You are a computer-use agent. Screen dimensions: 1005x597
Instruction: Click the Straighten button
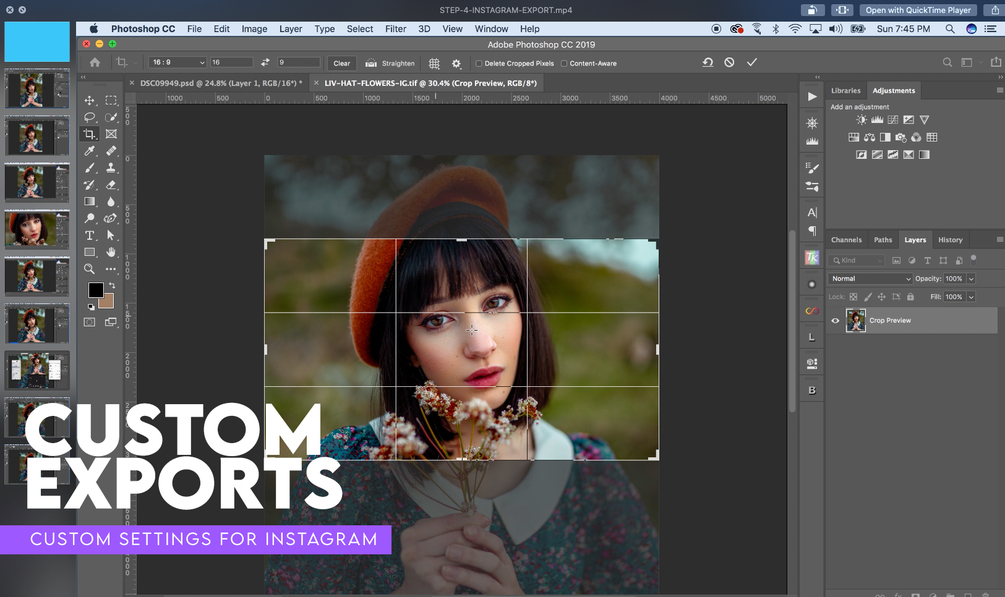click(390, 63)
